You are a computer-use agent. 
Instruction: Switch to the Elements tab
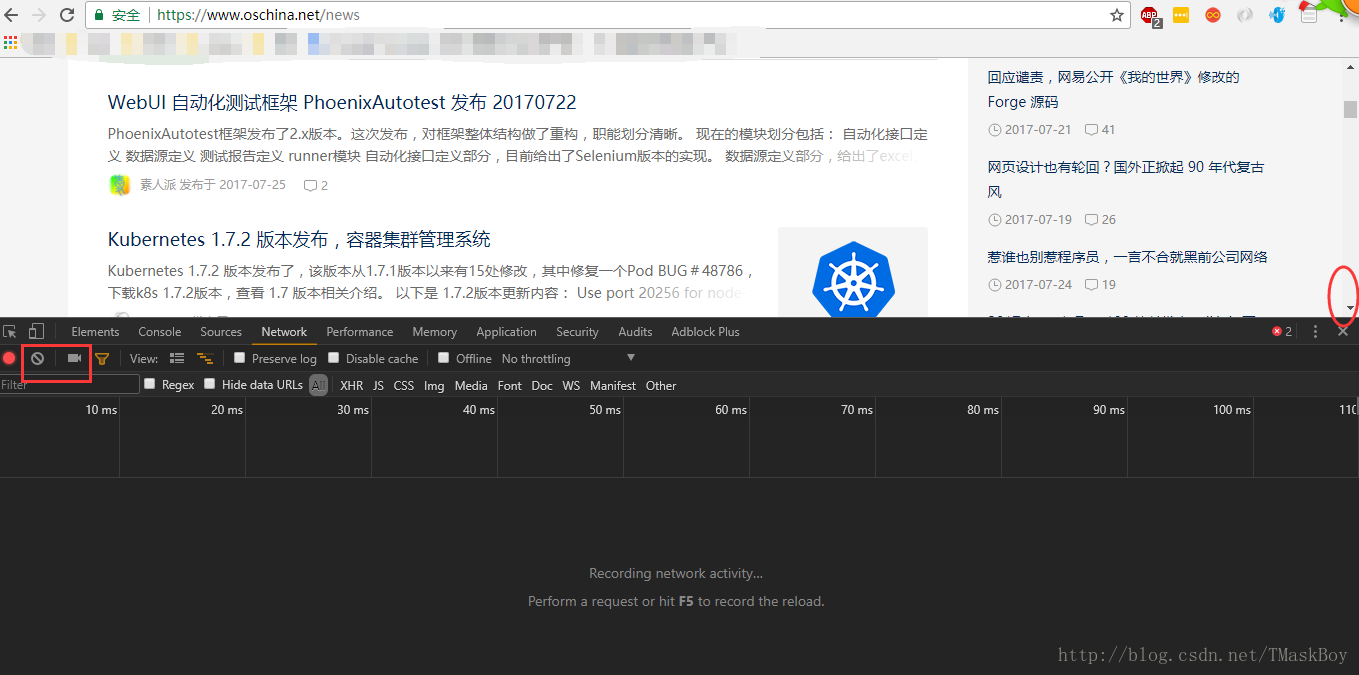click(x=95, y=332)
